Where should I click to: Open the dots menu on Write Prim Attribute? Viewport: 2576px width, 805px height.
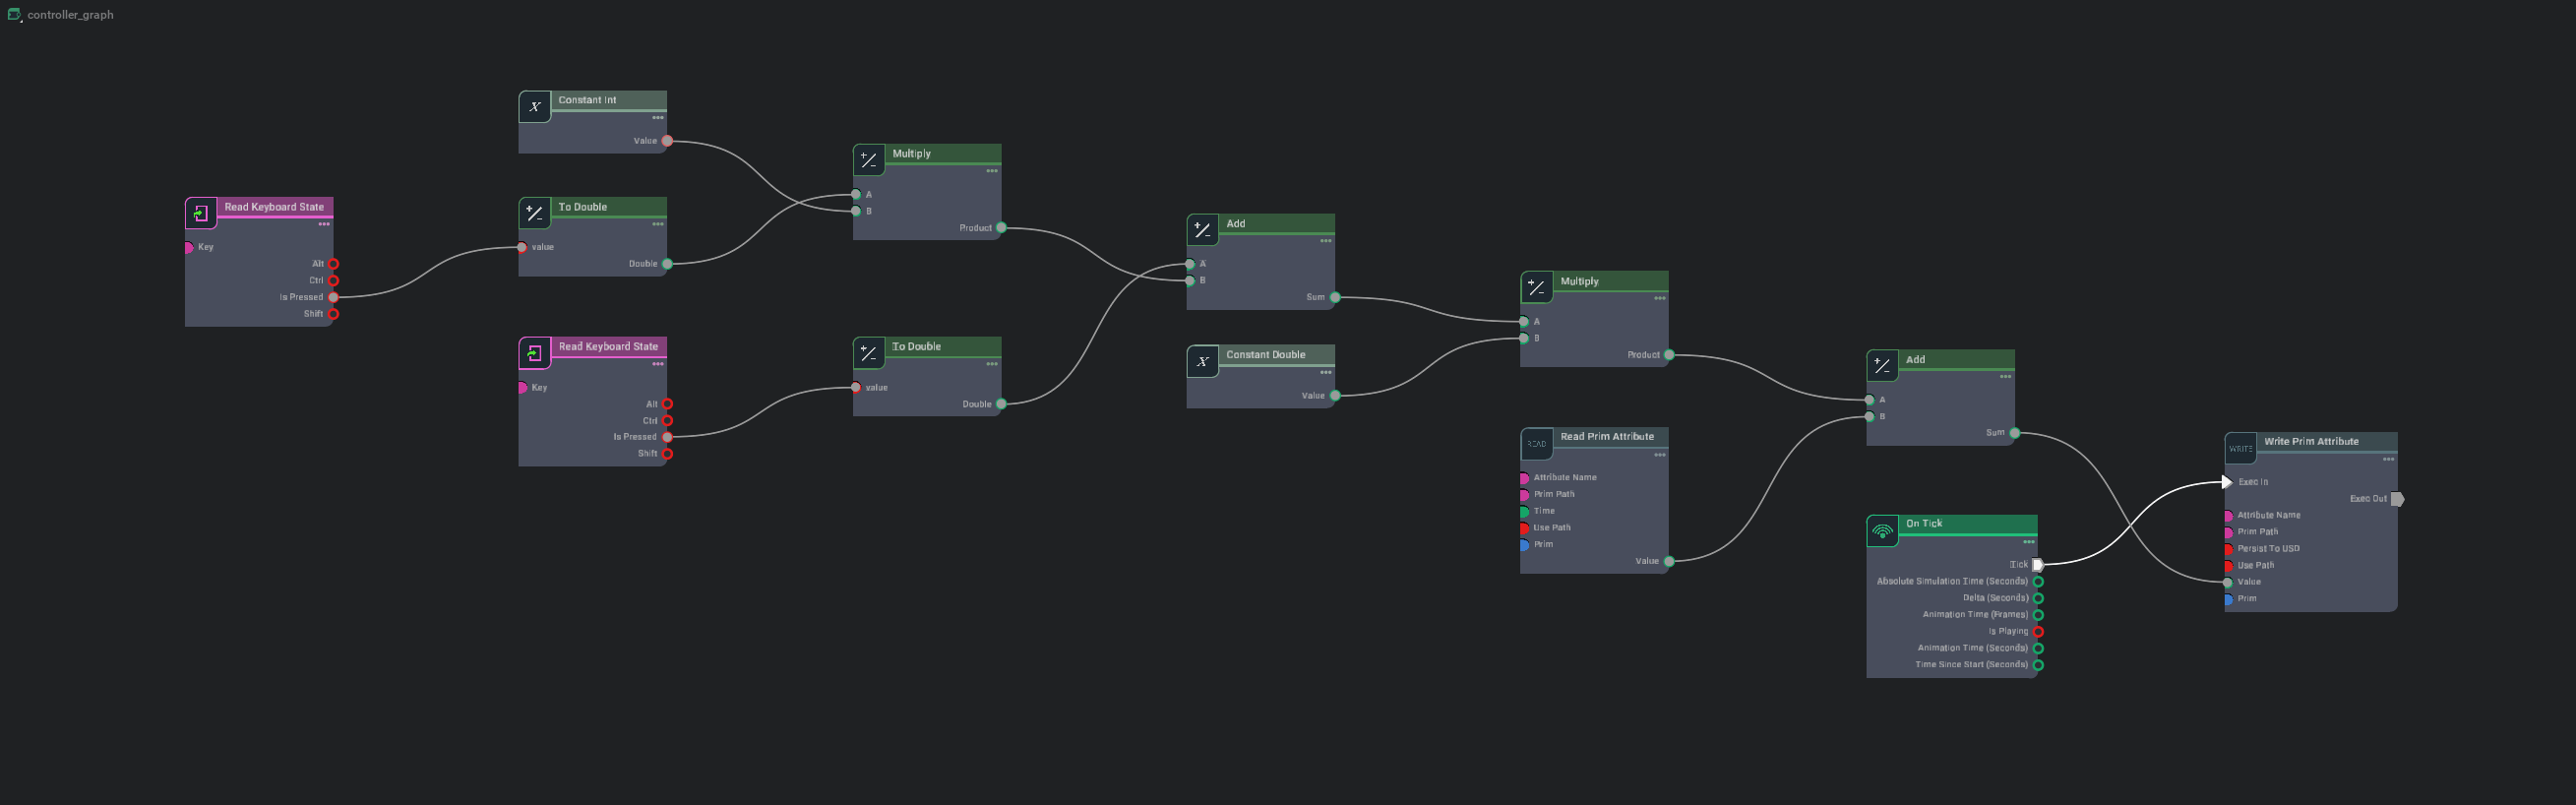[2388, 460]
